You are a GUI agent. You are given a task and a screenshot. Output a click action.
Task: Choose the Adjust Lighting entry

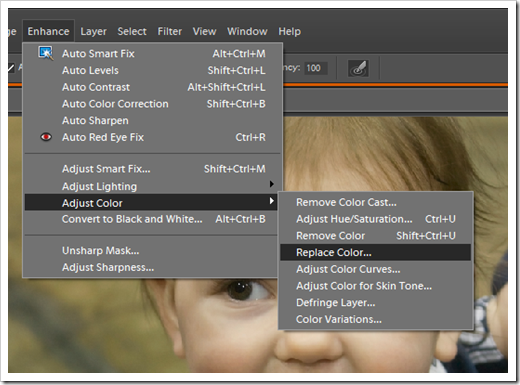151,186
